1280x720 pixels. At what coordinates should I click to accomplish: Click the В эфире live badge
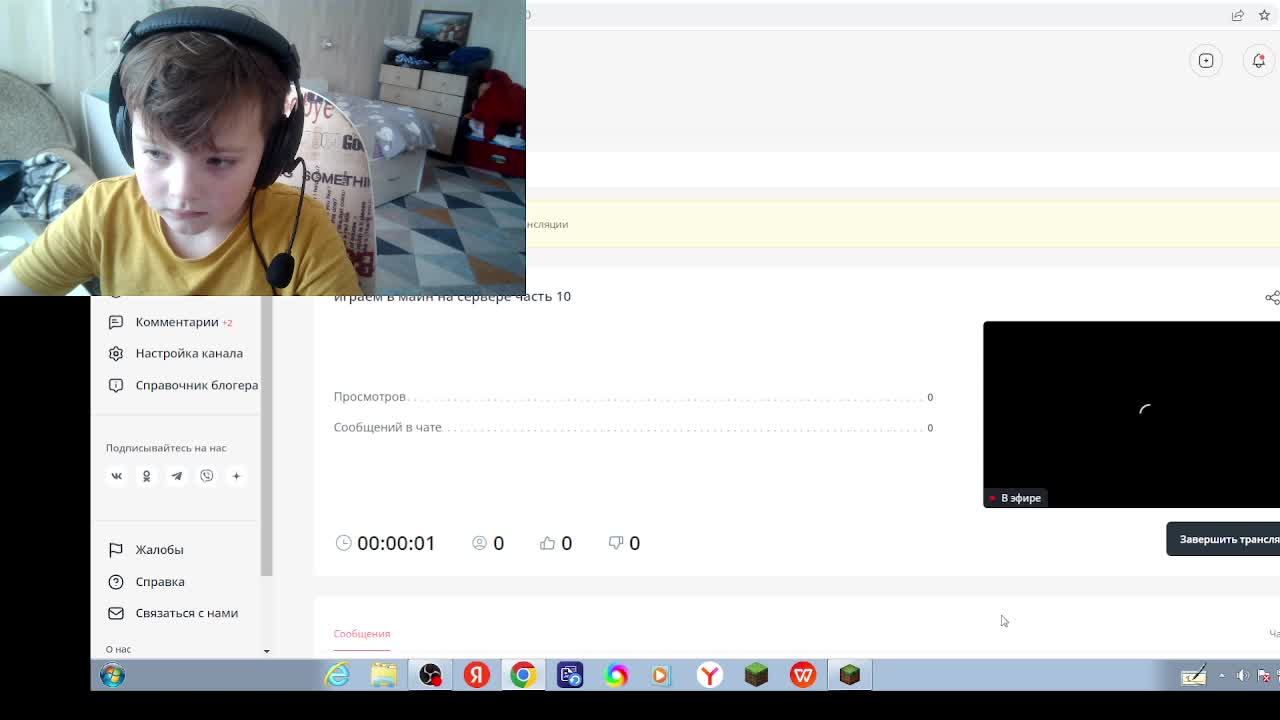(1015, 498)
